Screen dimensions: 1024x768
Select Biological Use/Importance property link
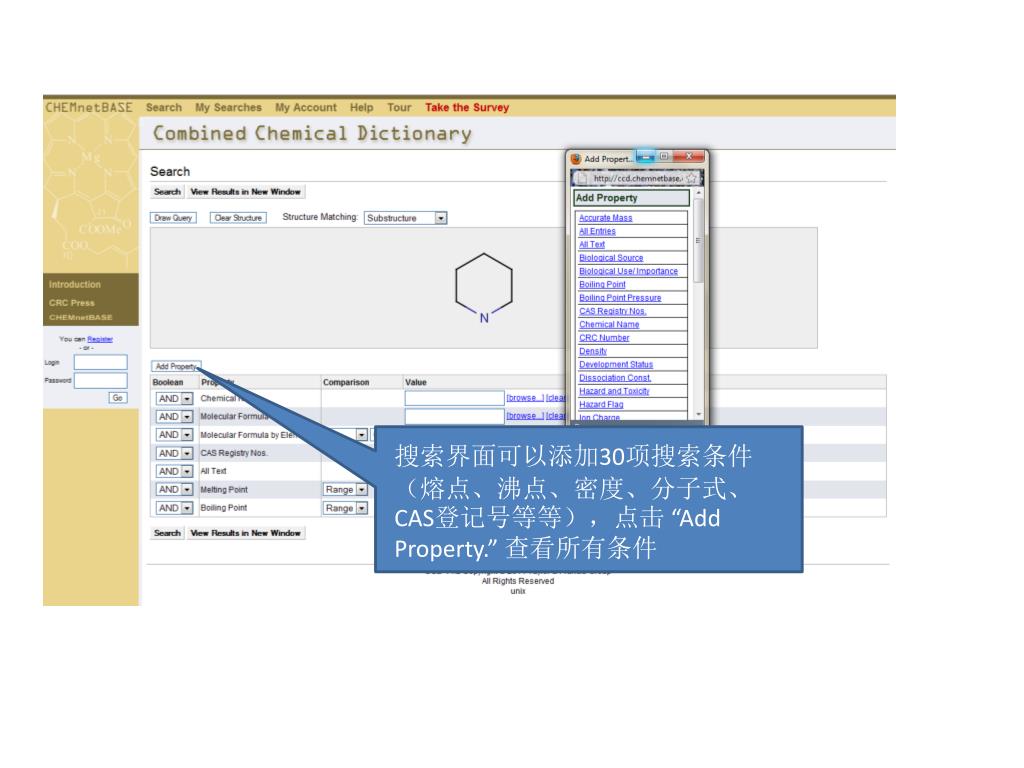click(x=628, y=271)
